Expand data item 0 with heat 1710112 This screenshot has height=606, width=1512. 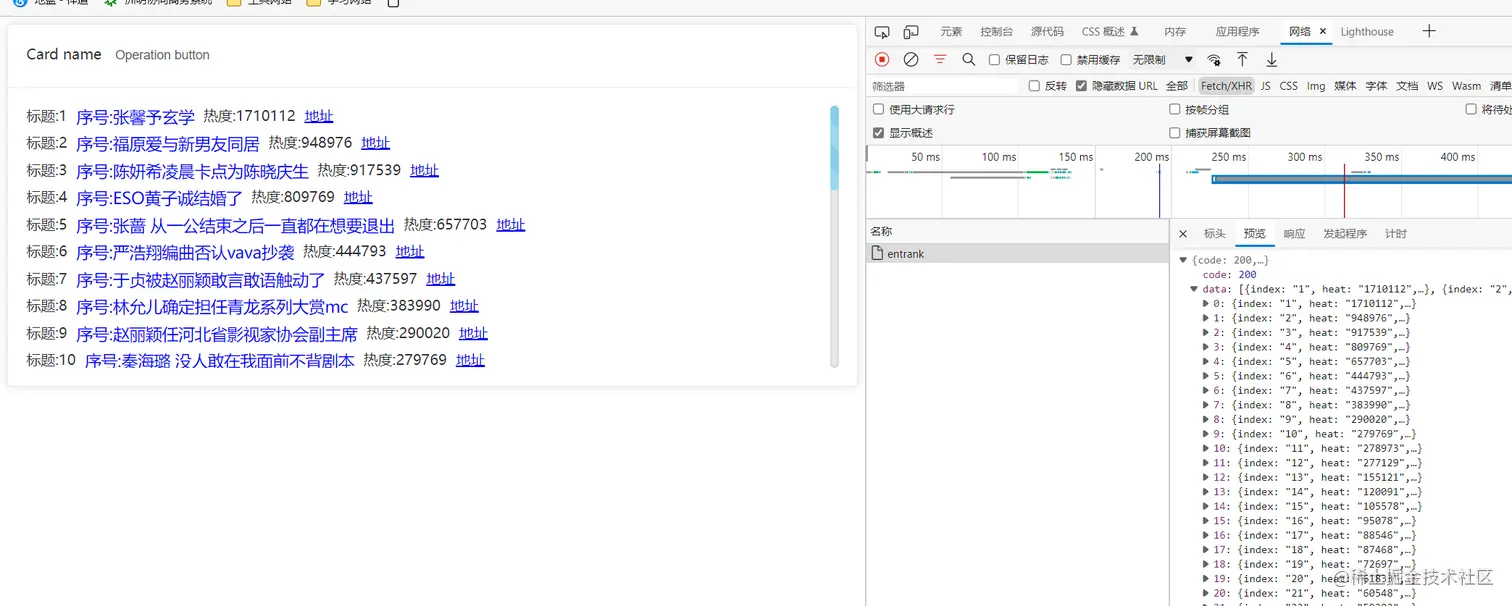tap(1206, 303)
